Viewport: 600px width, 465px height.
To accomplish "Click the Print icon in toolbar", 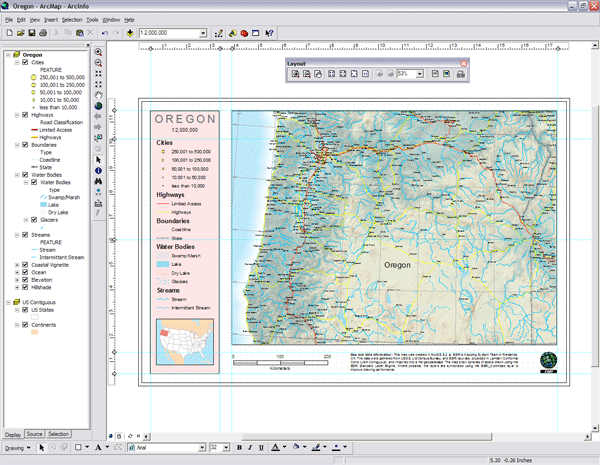I will [44, 33].
